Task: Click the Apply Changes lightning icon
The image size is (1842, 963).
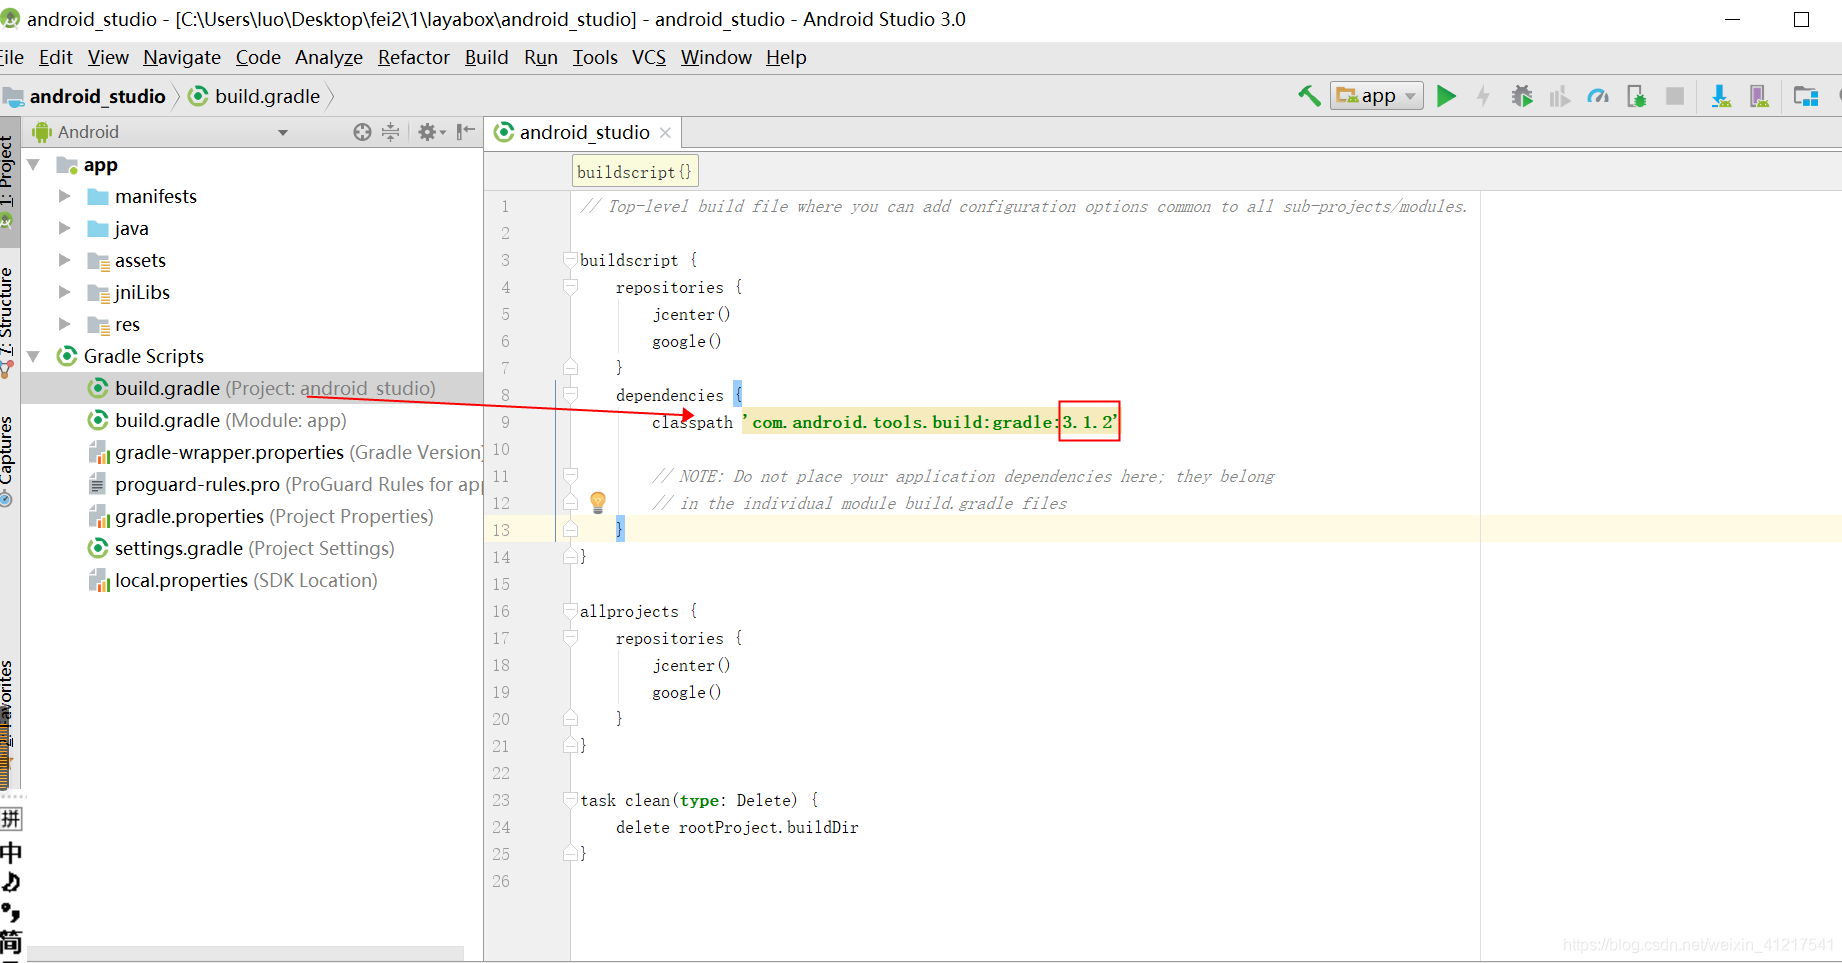Action: (1483, 96)
